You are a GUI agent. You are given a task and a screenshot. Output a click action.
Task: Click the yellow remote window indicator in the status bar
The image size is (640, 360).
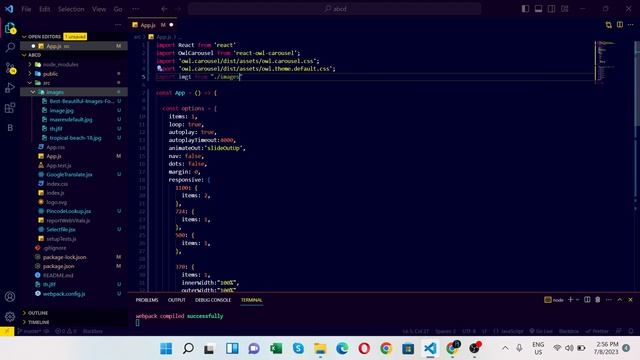tap(7, 331)
